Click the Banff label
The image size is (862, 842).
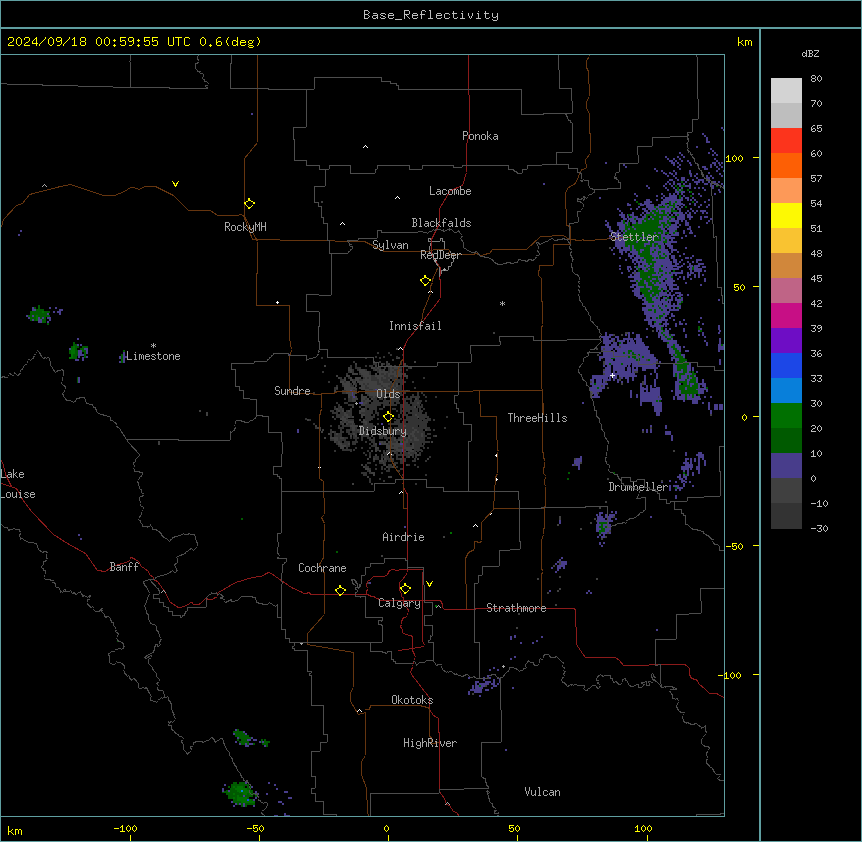click(x=124, y=567)
